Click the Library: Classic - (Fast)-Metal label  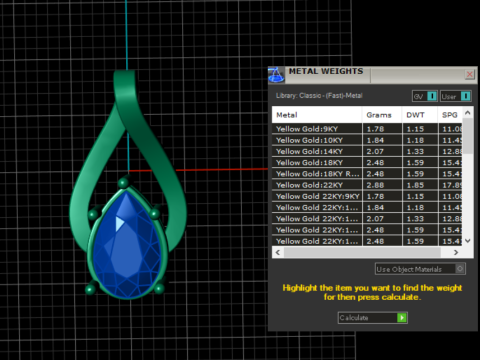319,96
